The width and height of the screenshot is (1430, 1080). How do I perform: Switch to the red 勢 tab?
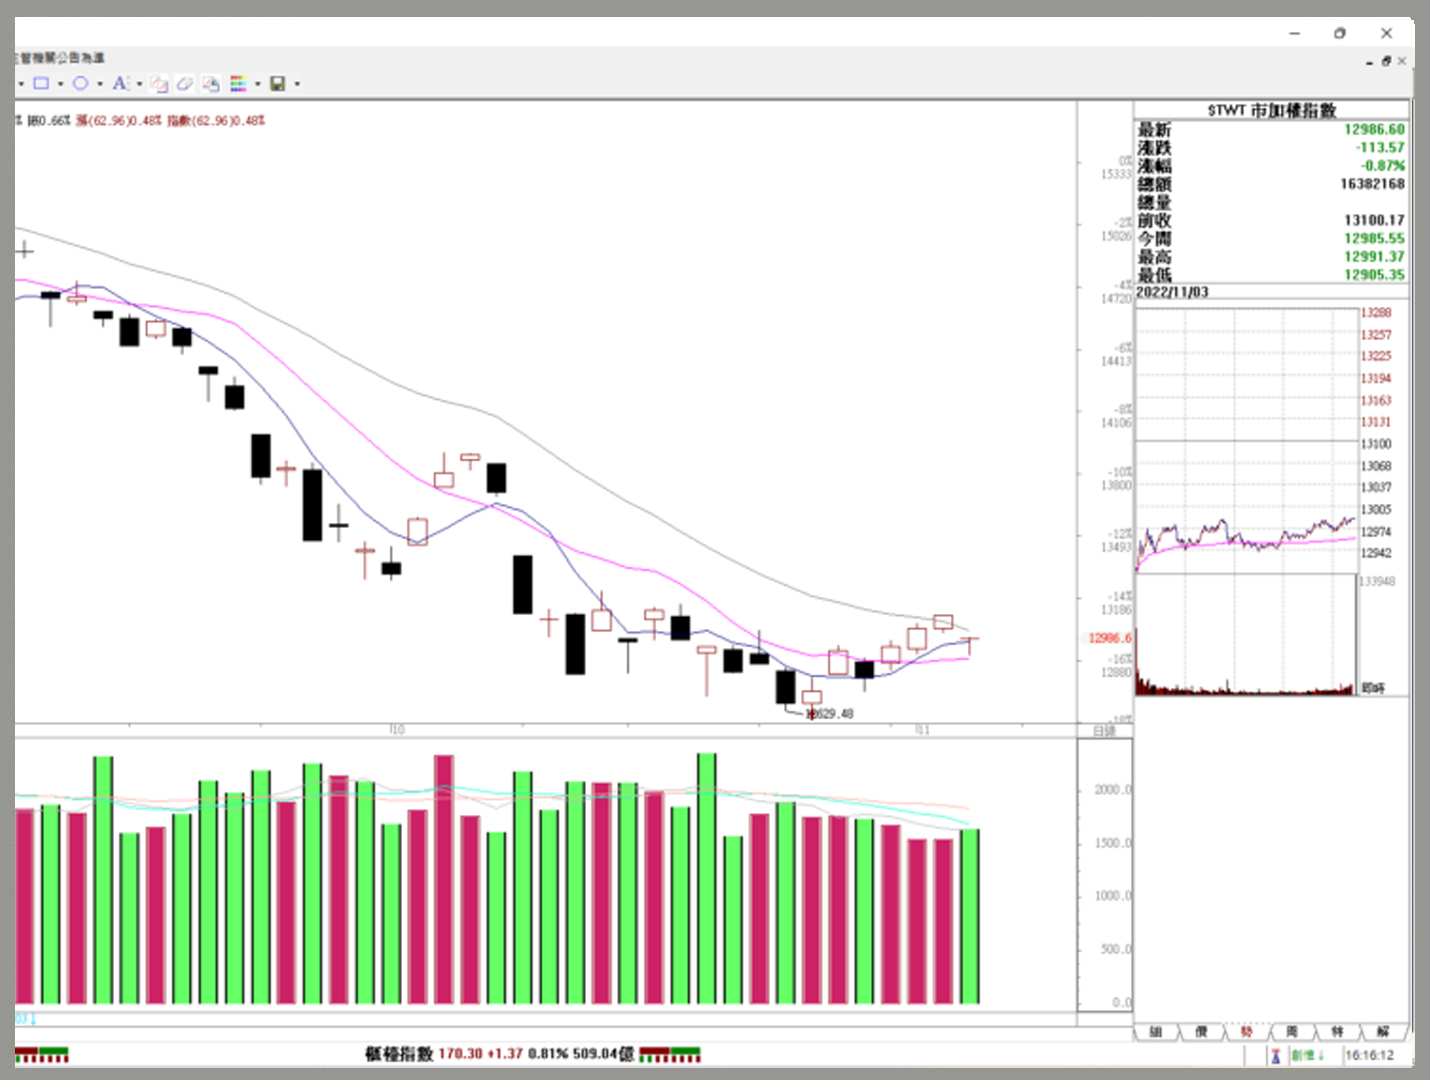coord(1246,1032)
